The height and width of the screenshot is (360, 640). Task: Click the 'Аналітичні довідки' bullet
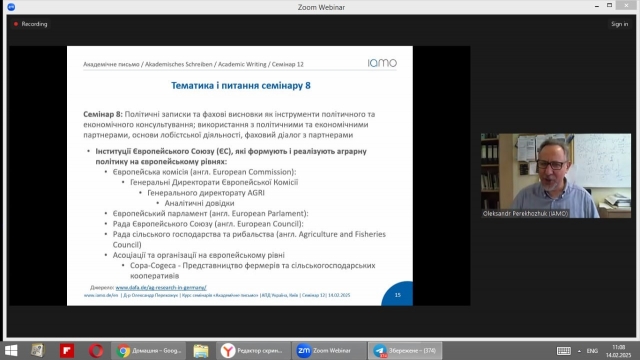[x=199, y=203]
